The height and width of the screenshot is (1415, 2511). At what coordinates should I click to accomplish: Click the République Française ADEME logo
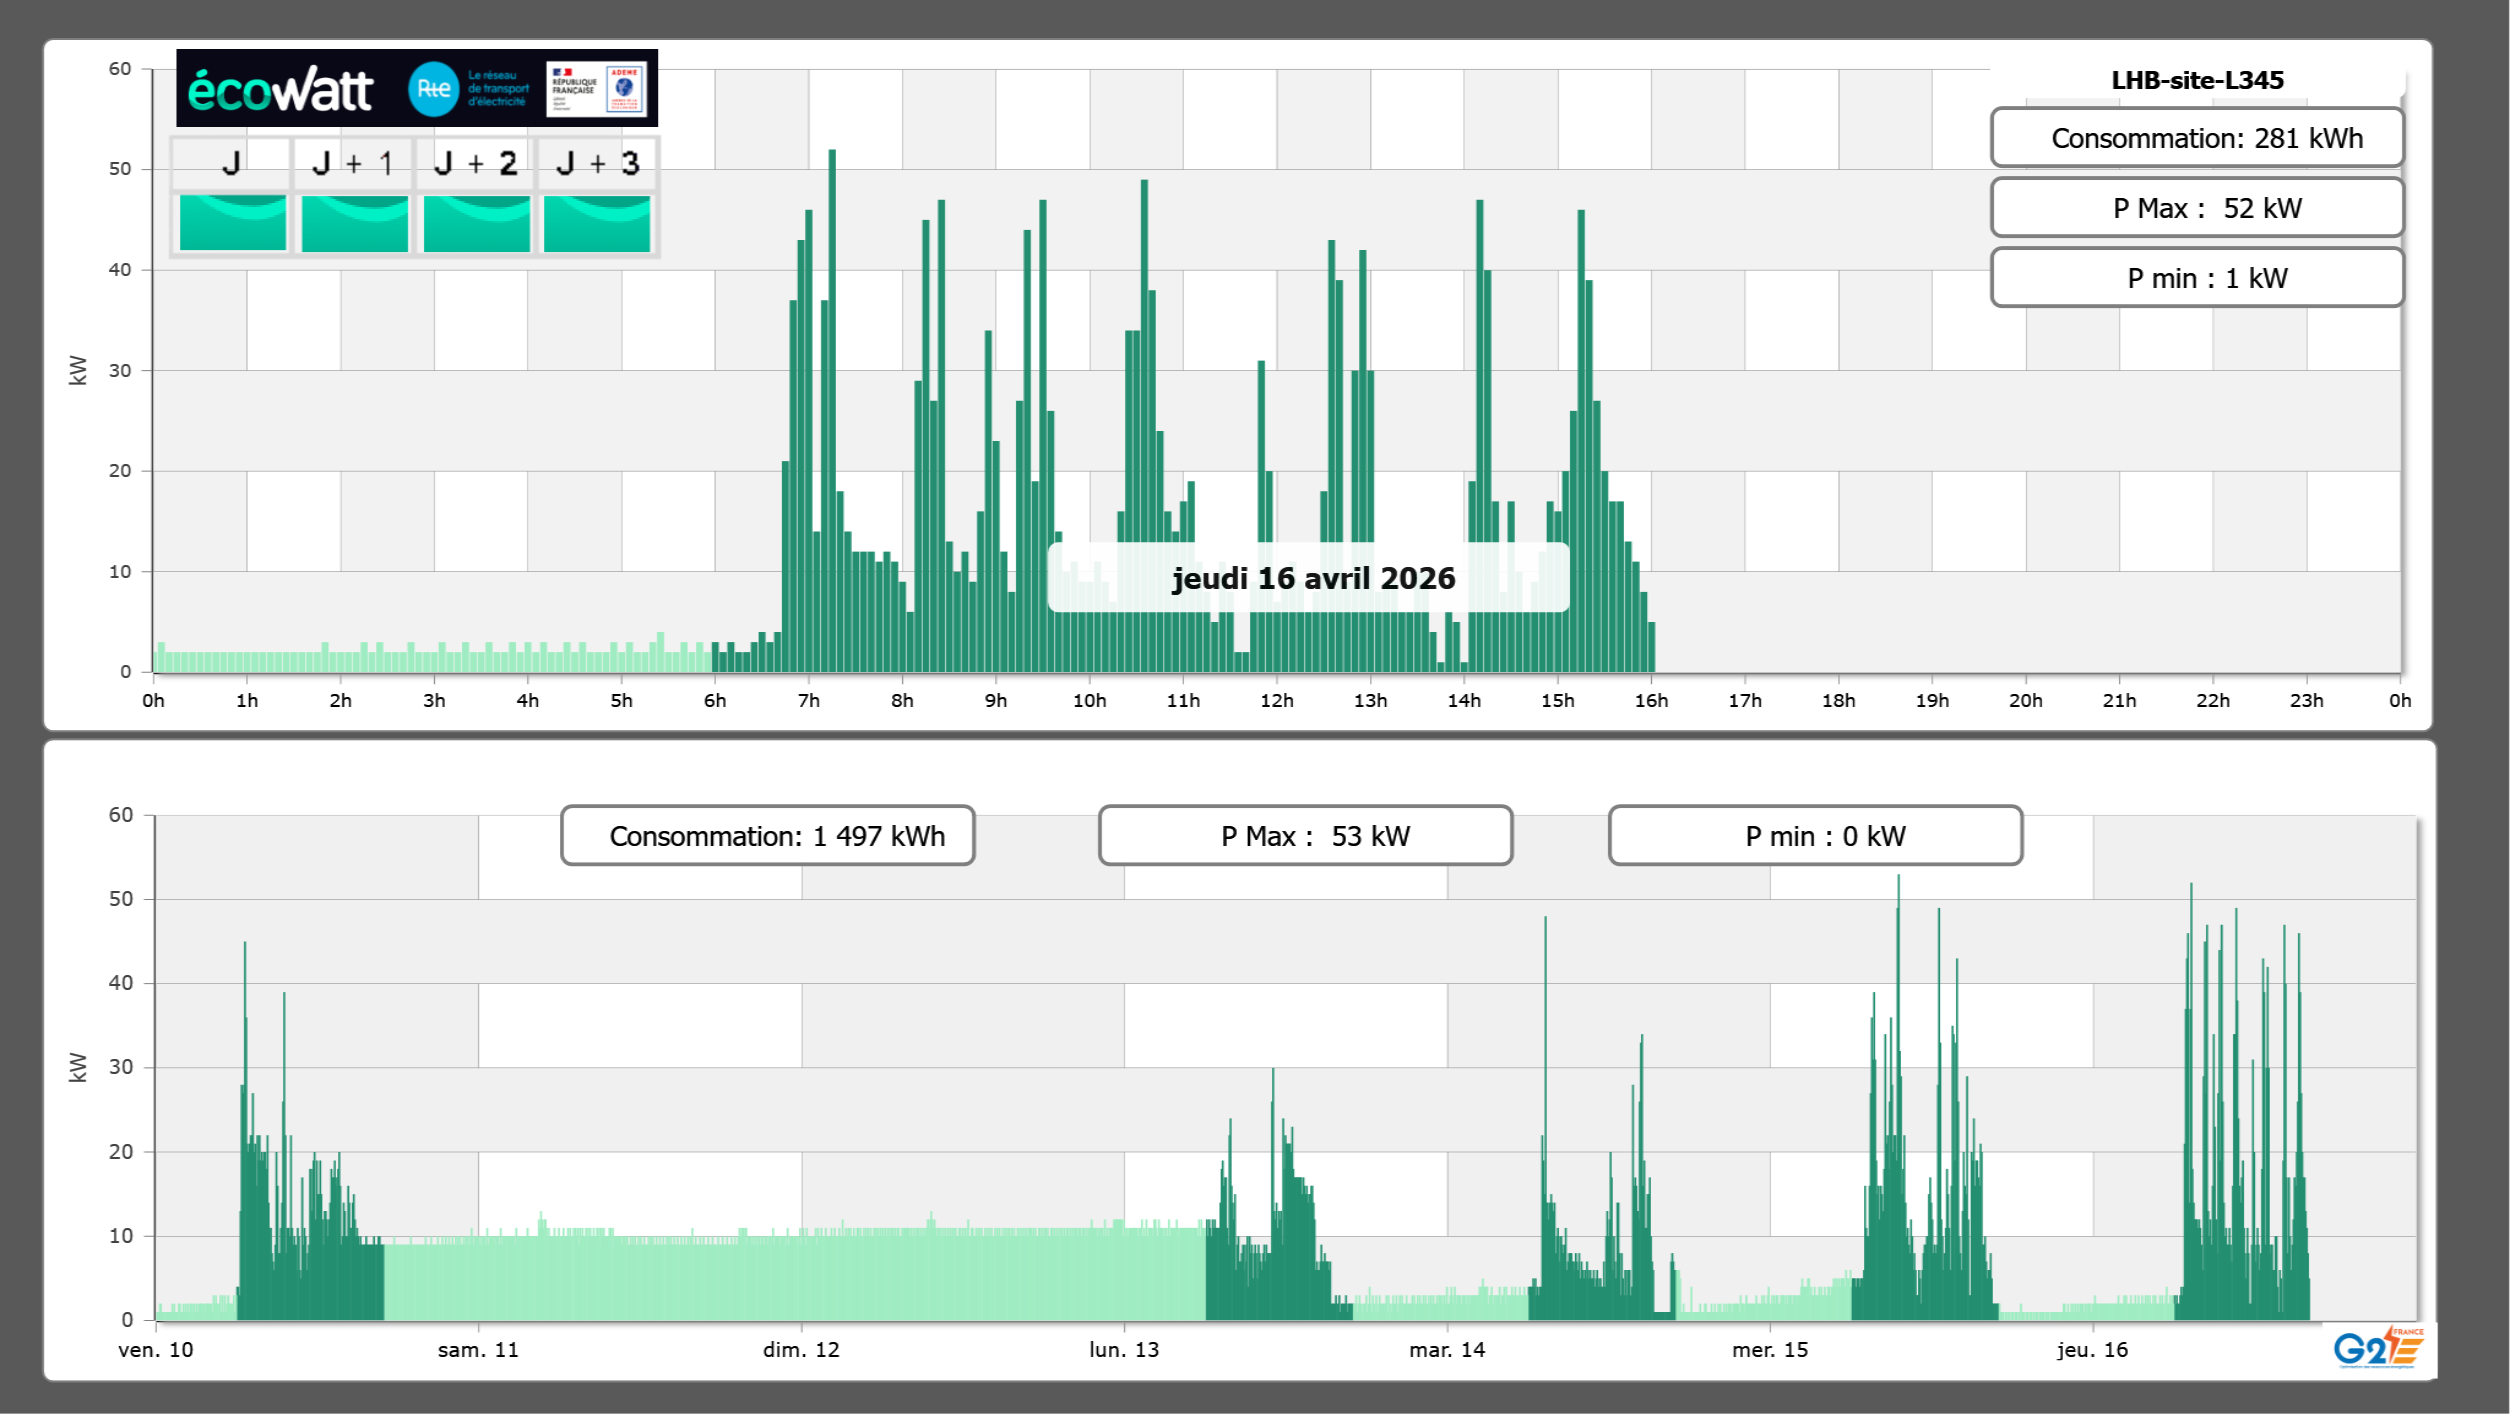(x=596, y=89)
